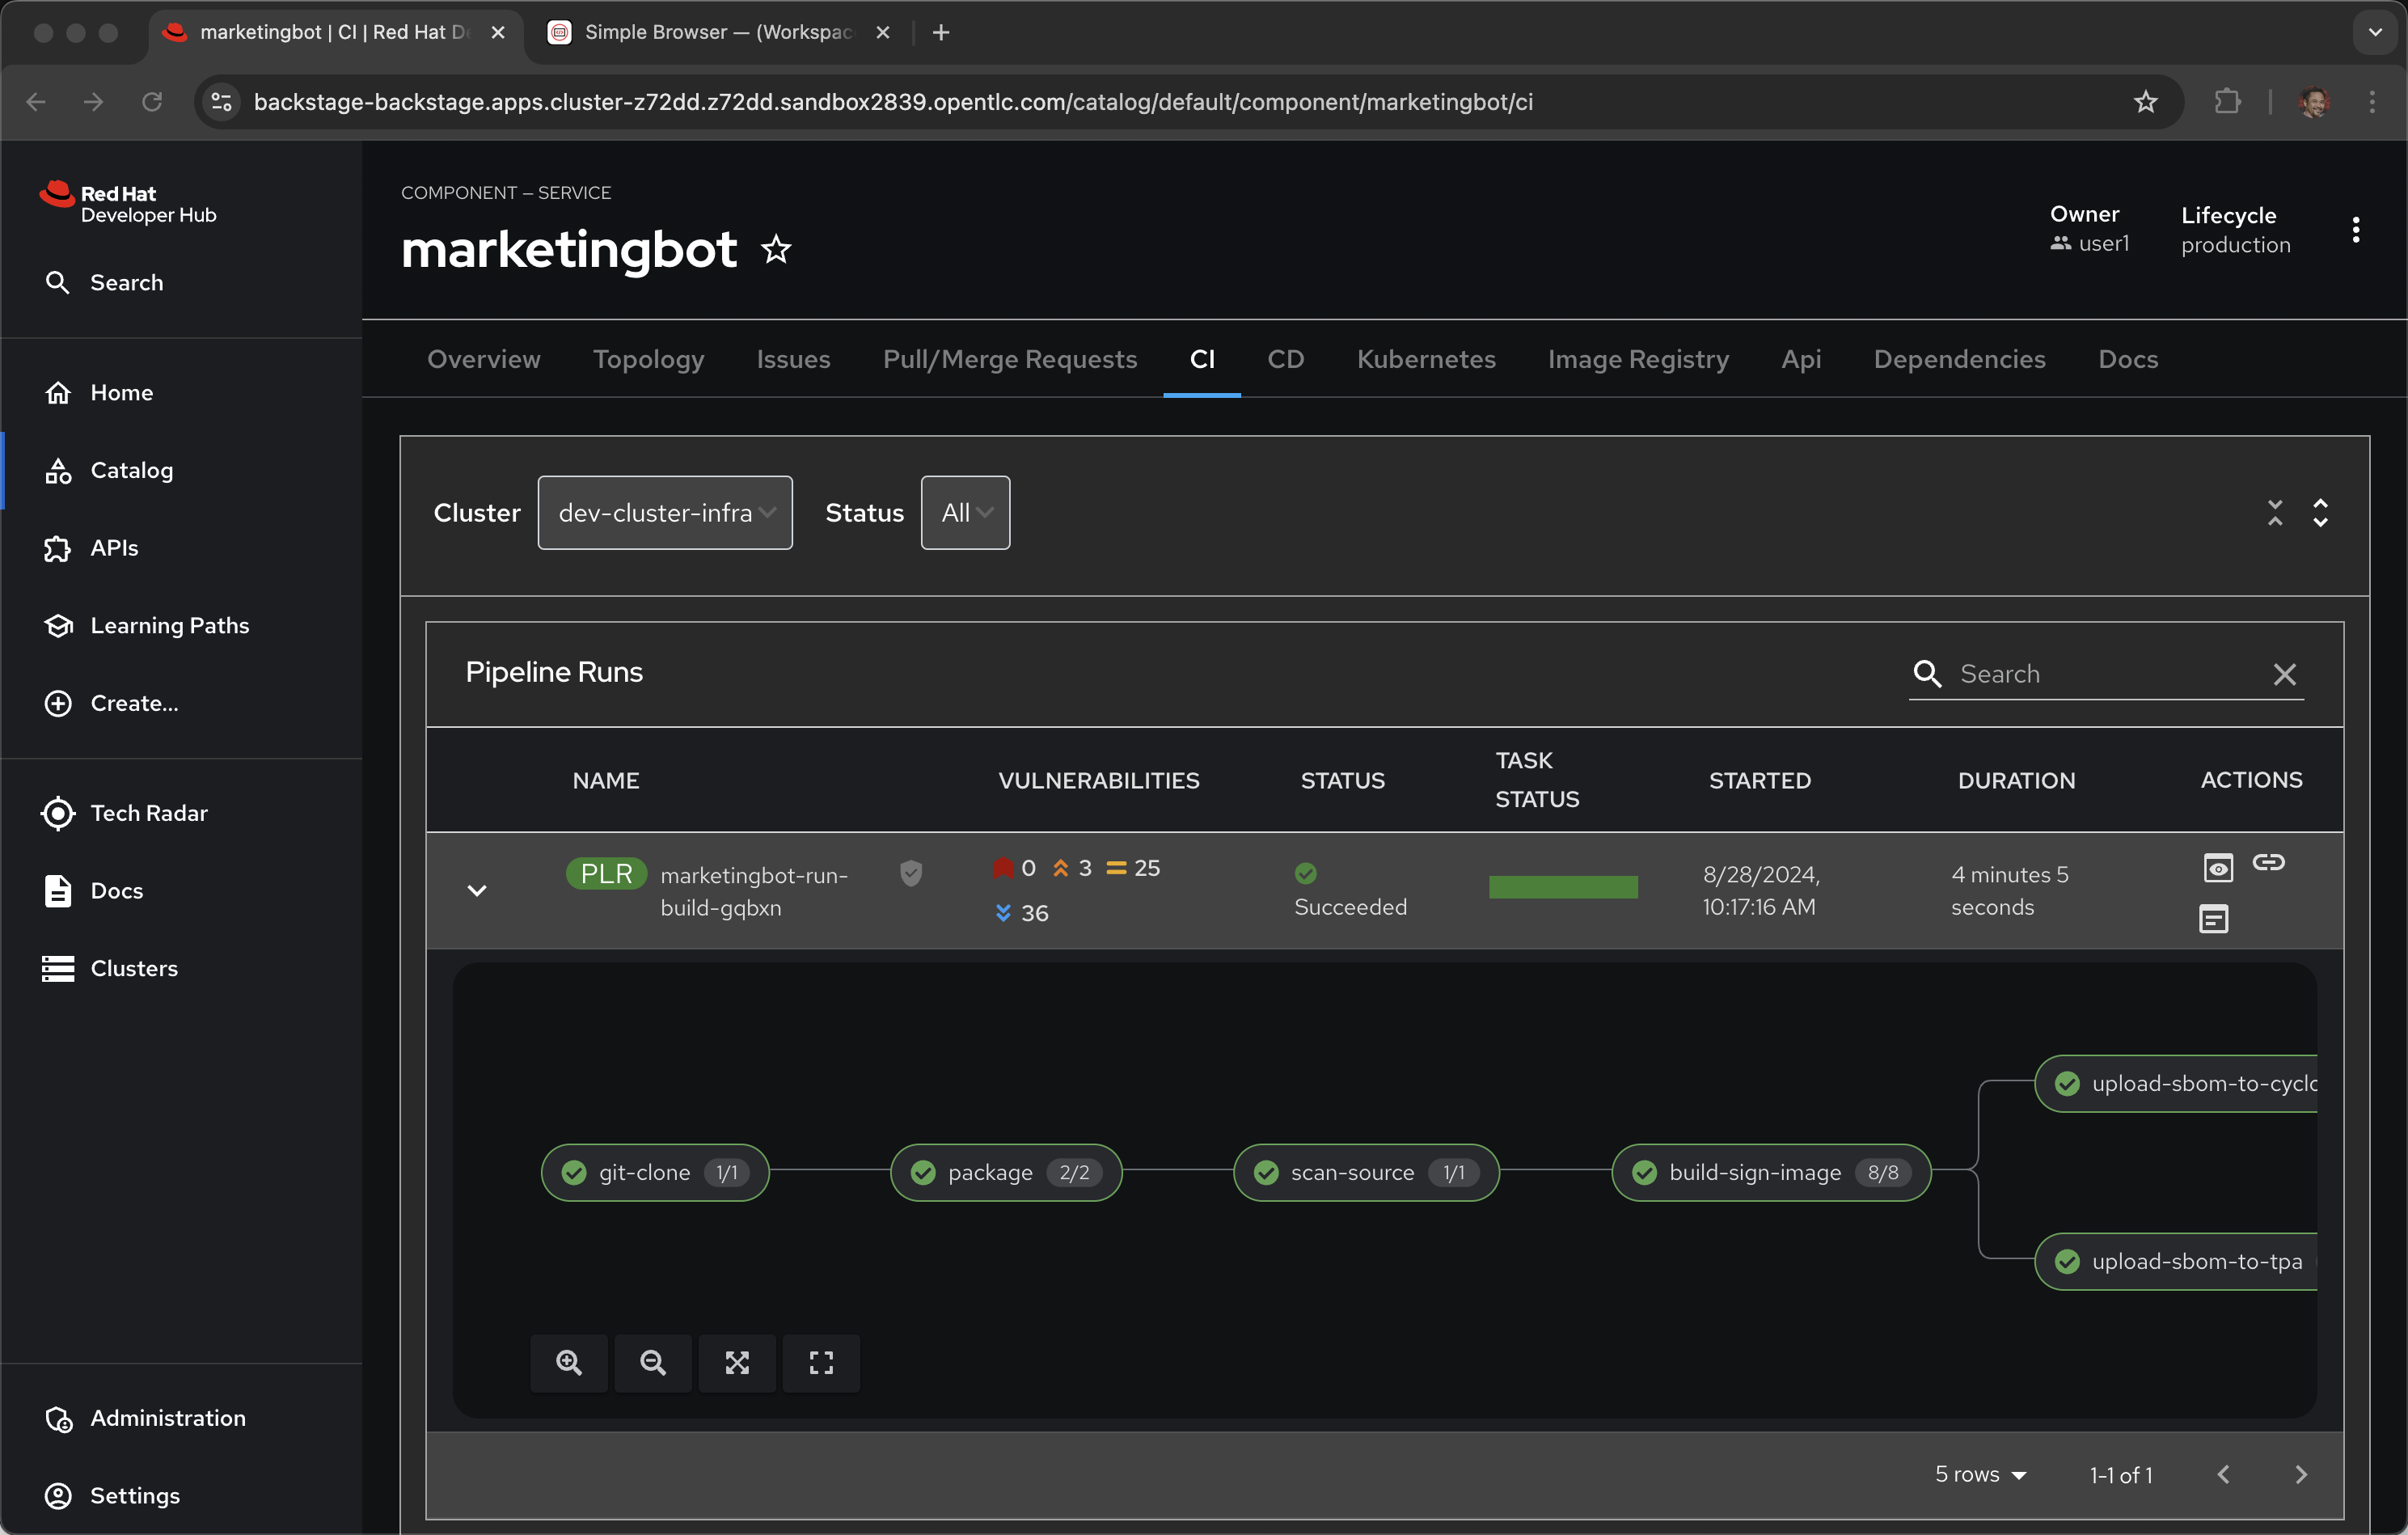Open the Cluster dropdown dev-cluster-infra

pos(665,513)
